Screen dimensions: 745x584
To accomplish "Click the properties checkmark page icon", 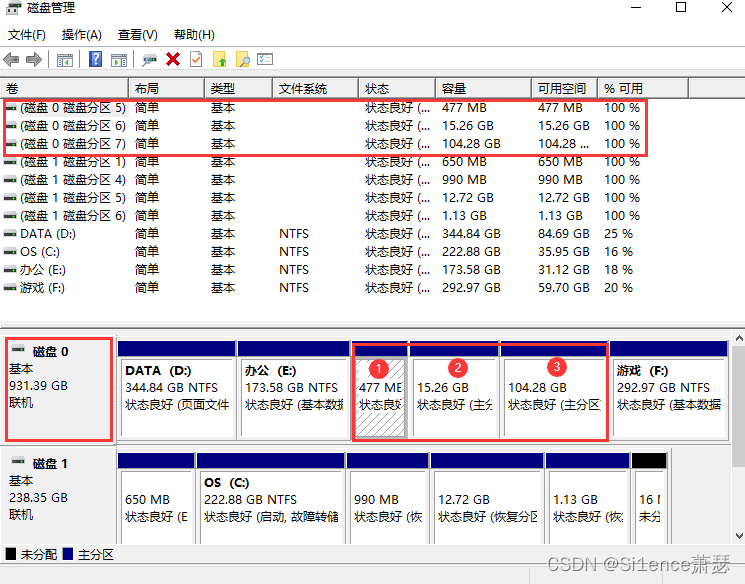I will [x=196, y=59].
